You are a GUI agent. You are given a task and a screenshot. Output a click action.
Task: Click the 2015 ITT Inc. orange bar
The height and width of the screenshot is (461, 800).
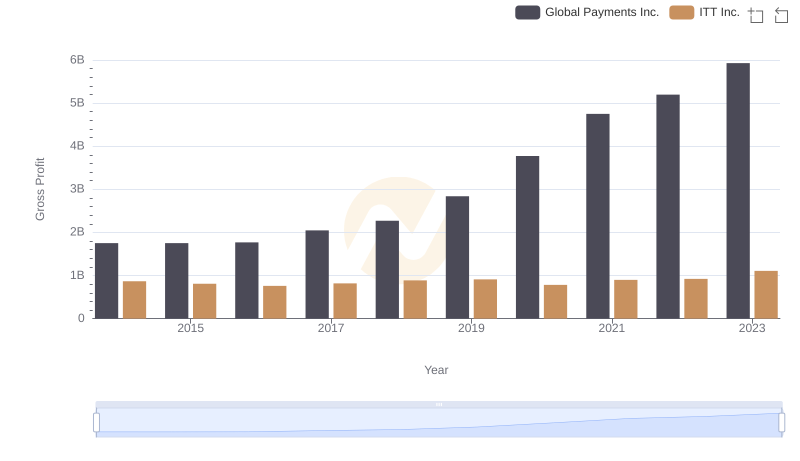coord(205,301)
